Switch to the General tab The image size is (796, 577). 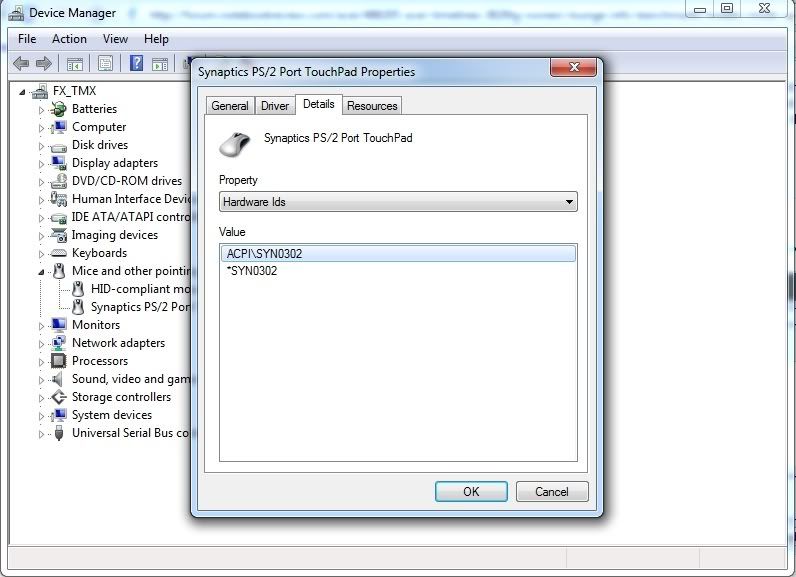tap(230, 106)
